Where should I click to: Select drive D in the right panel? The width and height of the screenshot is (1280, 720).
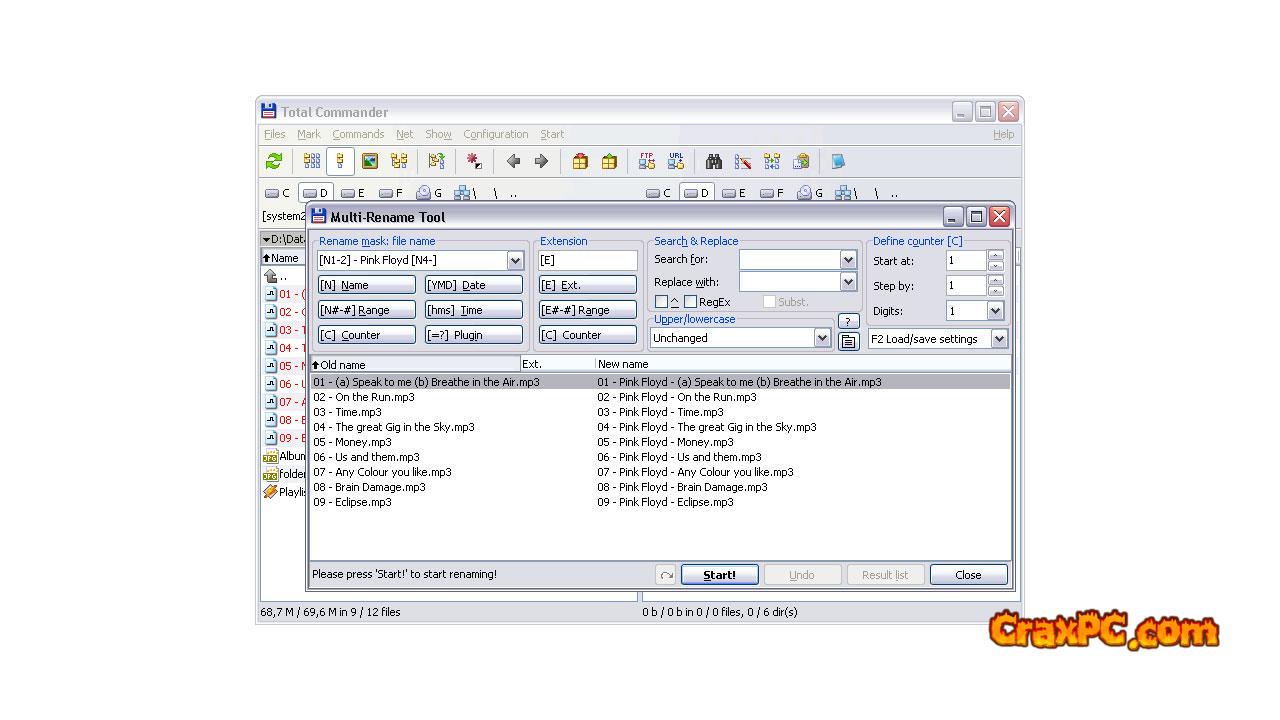pos(697,193)
